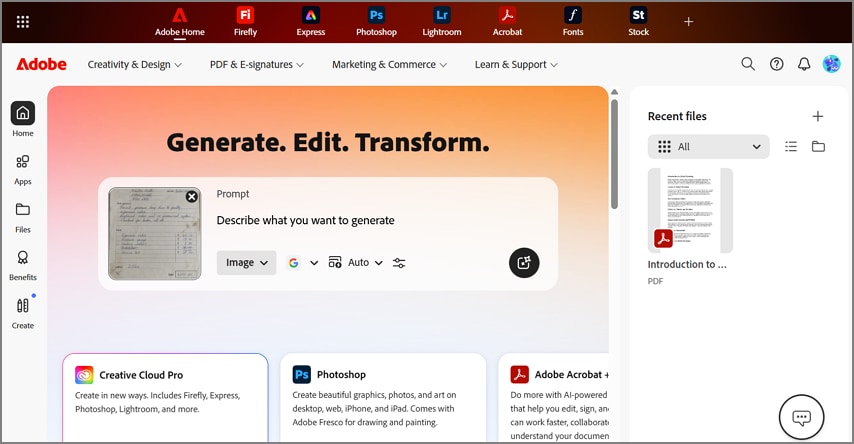Launch Adobe Express from the top bar

(x=310, y=22)
